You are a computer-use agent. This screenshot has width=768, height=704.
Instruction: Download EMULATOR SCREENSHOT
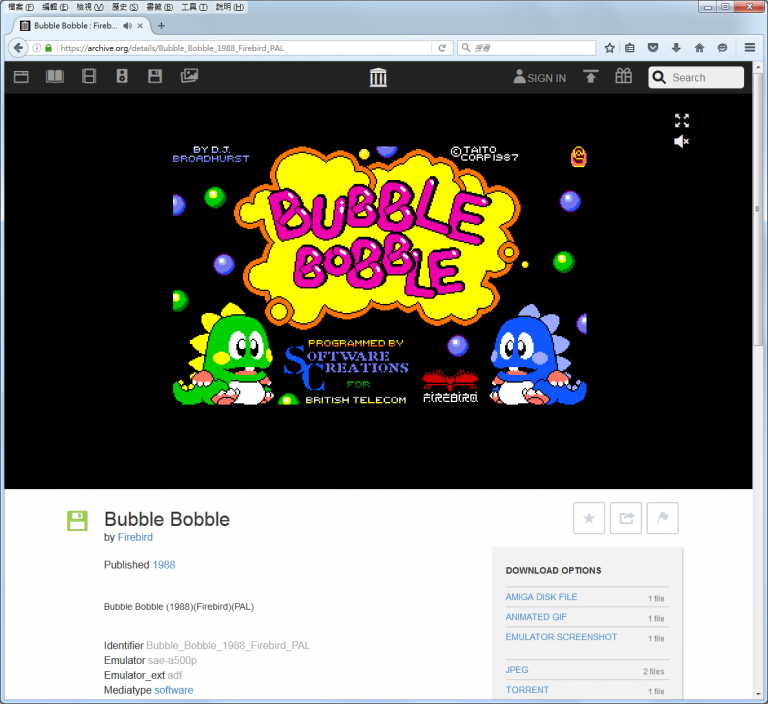561,637
